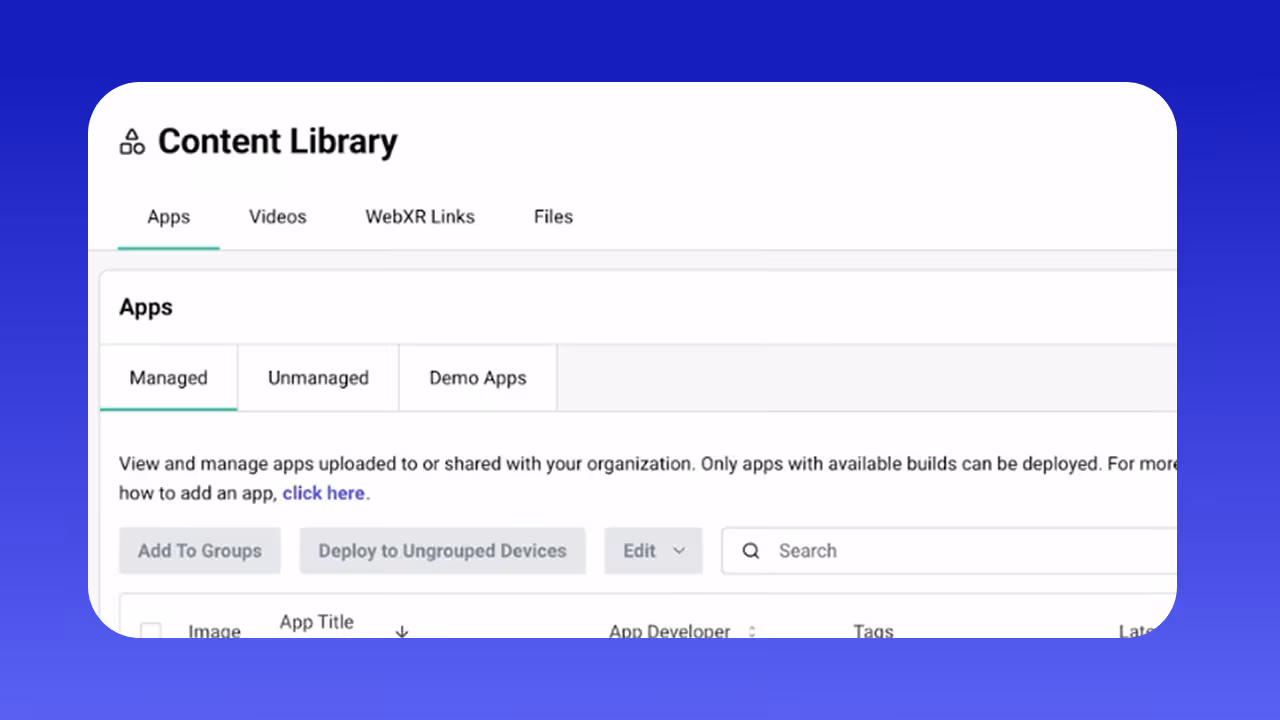Click the Apps section heading
Viewport: 1280px width, 720px height.
(146, 308)
